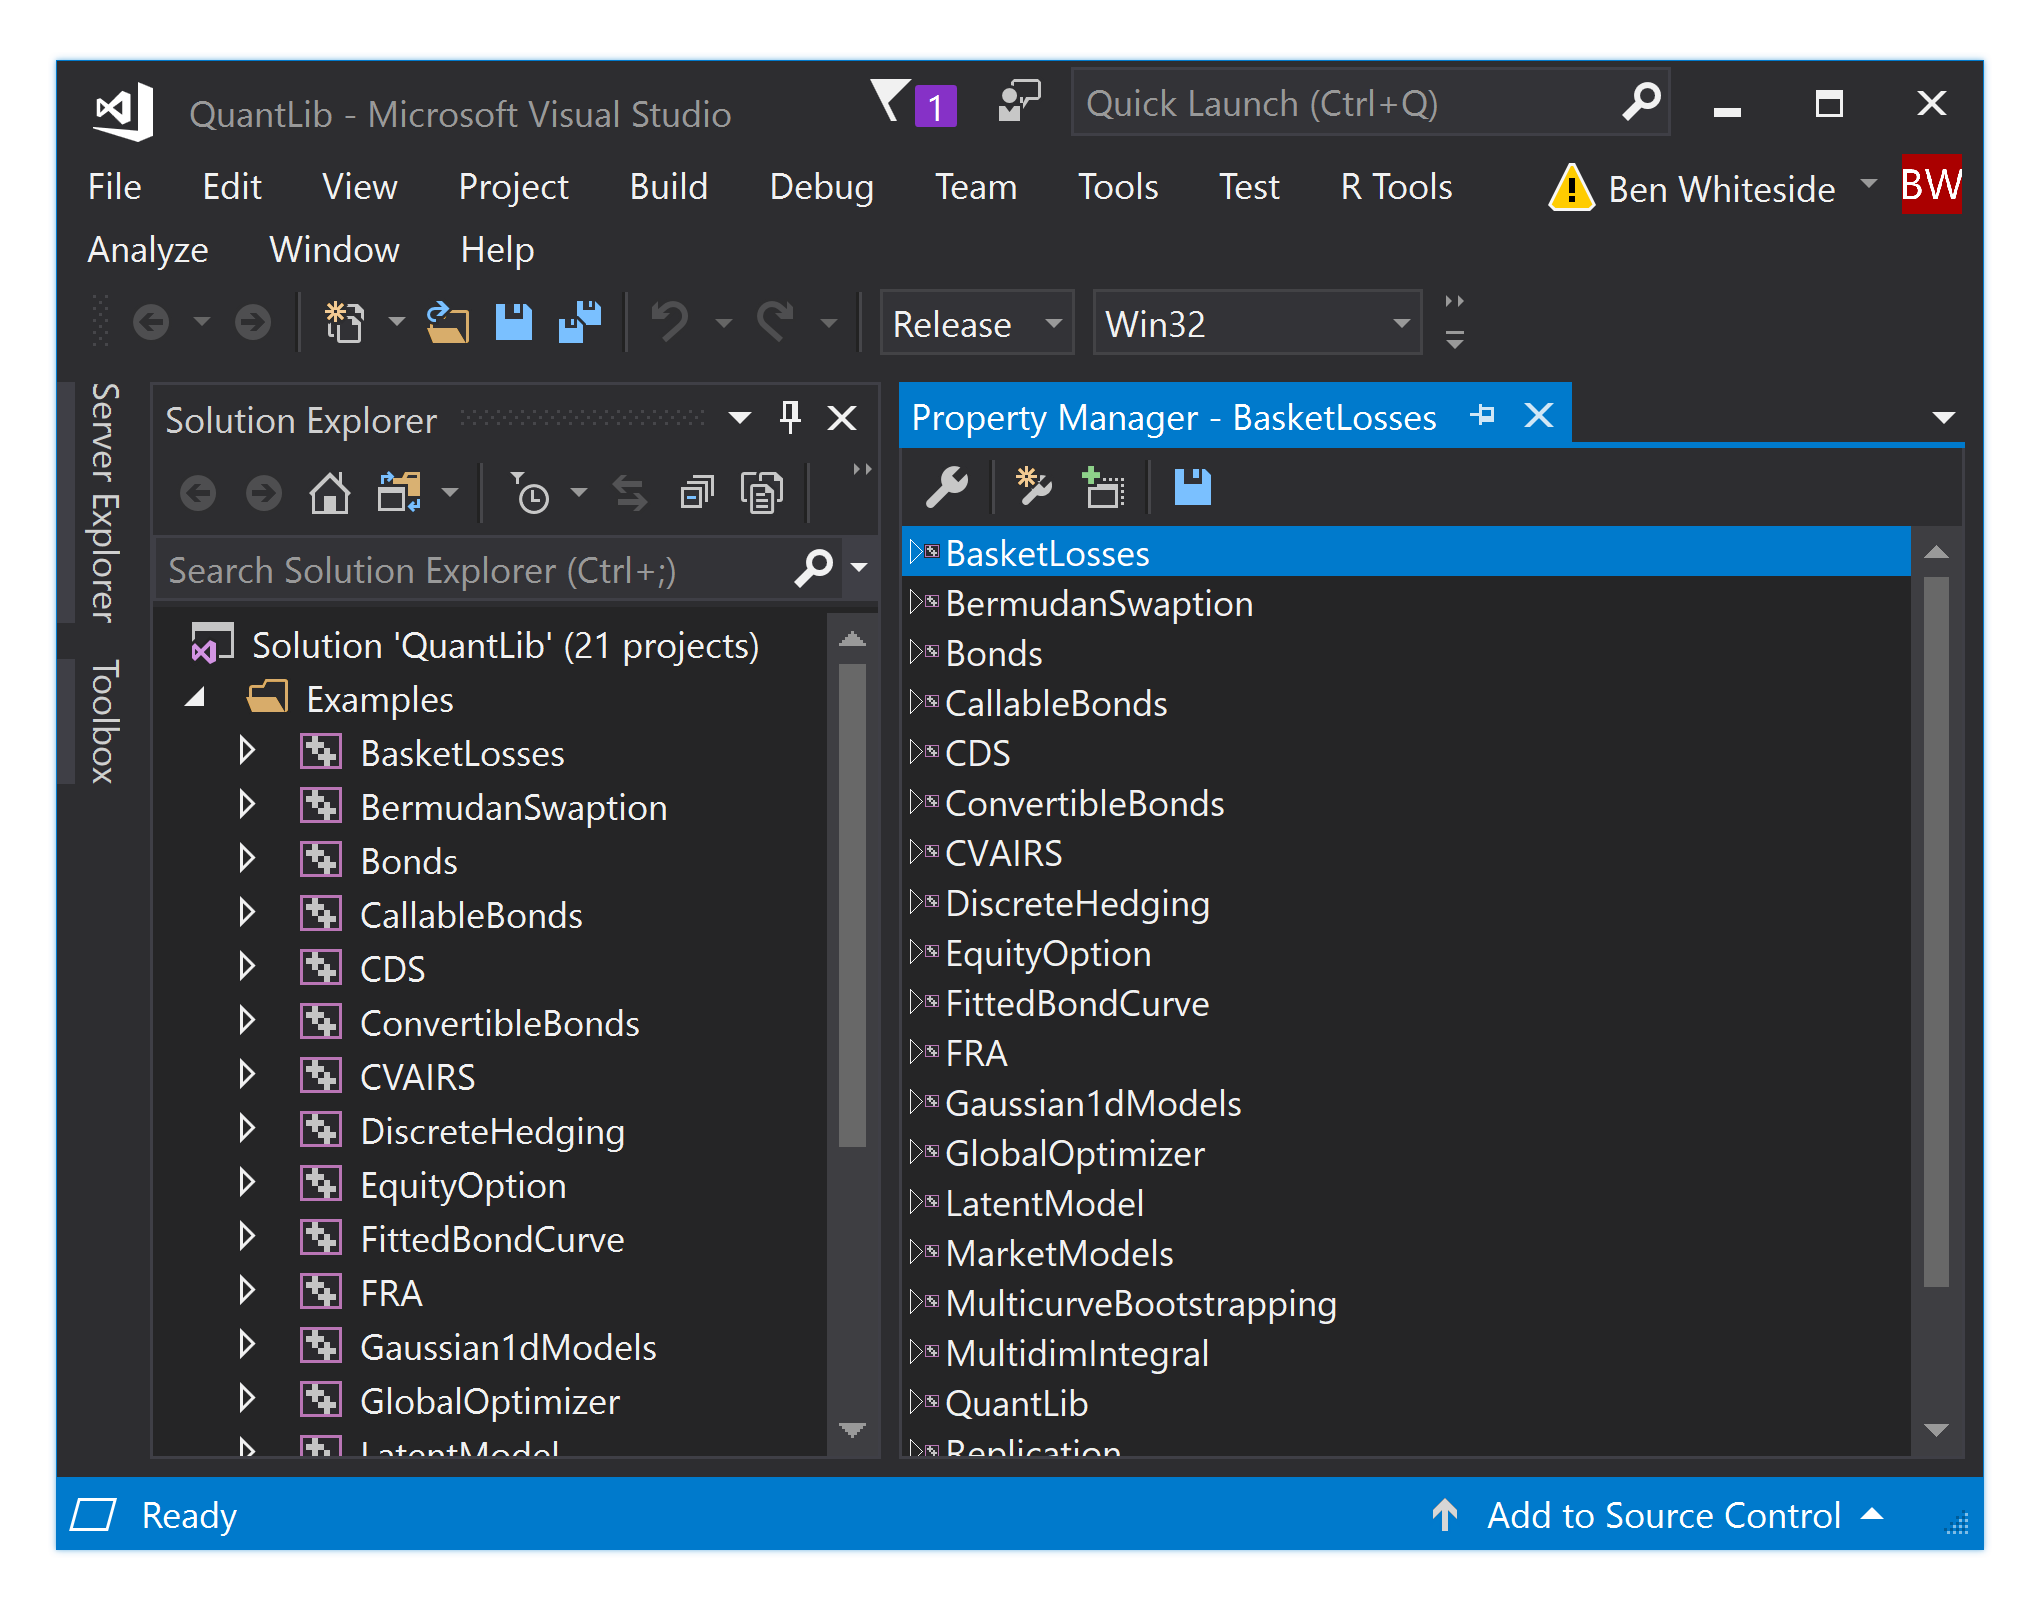Click the Properties wrench icon in Property Manager
The height and width of the screenshot is (1600, 2041).
(x=946, y=488)
